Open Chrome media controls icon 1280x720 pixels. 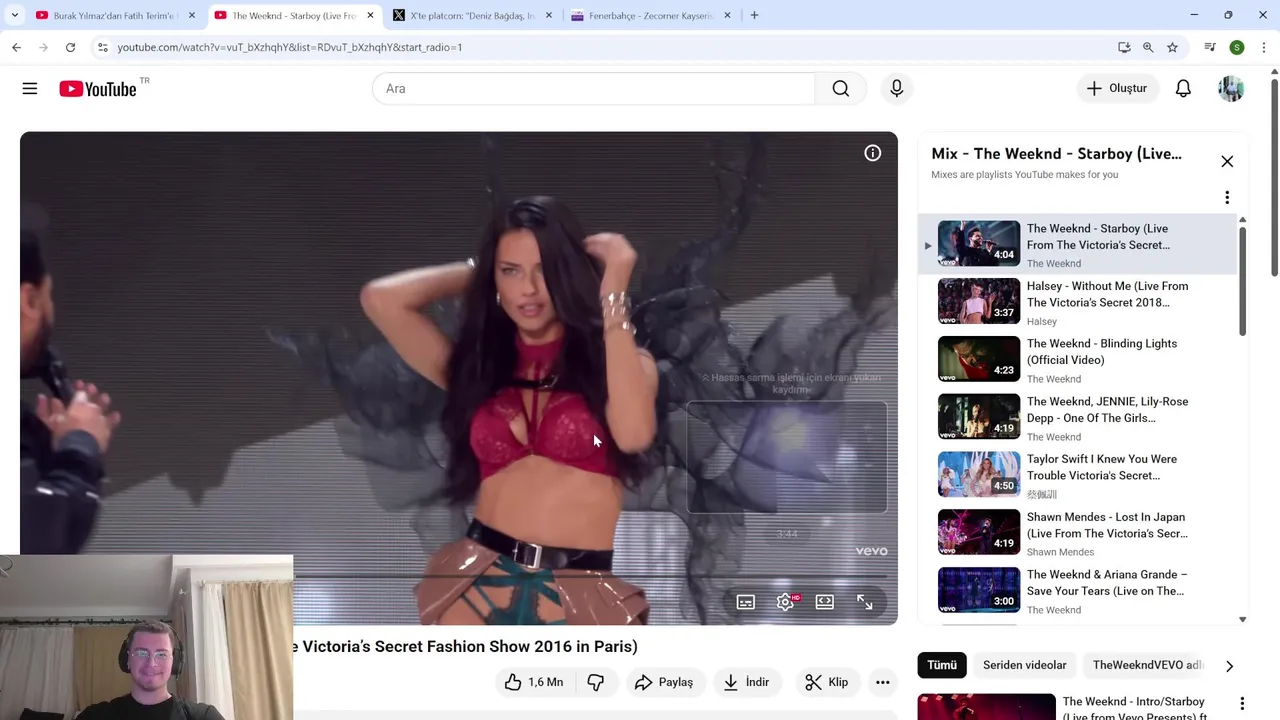[1210, 47]
